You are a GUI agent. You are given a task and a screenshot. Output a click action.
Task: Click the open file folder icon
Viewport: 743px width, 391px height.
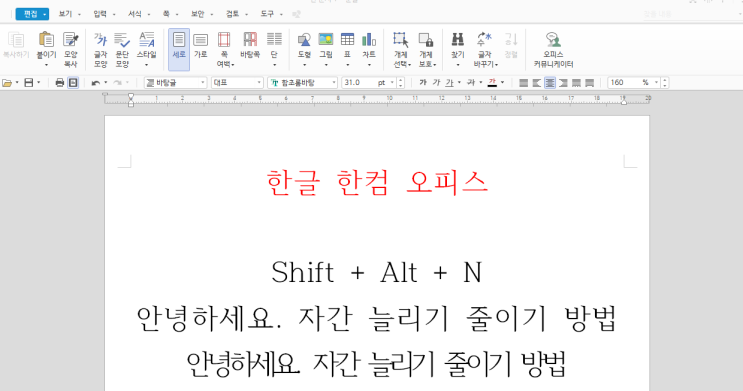point(7,82)
